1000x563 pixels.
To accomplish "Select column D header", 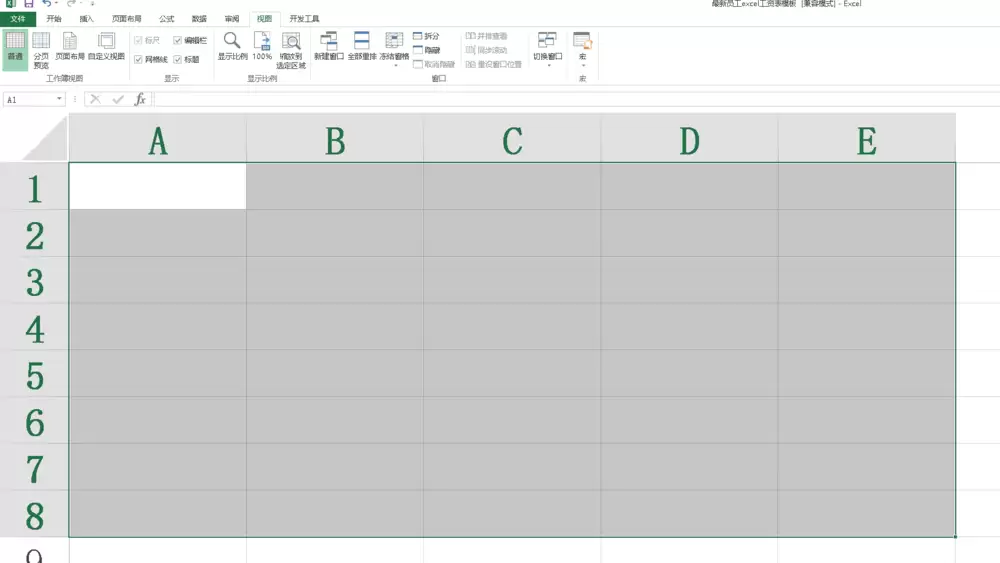I will click(x=689, y=138).
